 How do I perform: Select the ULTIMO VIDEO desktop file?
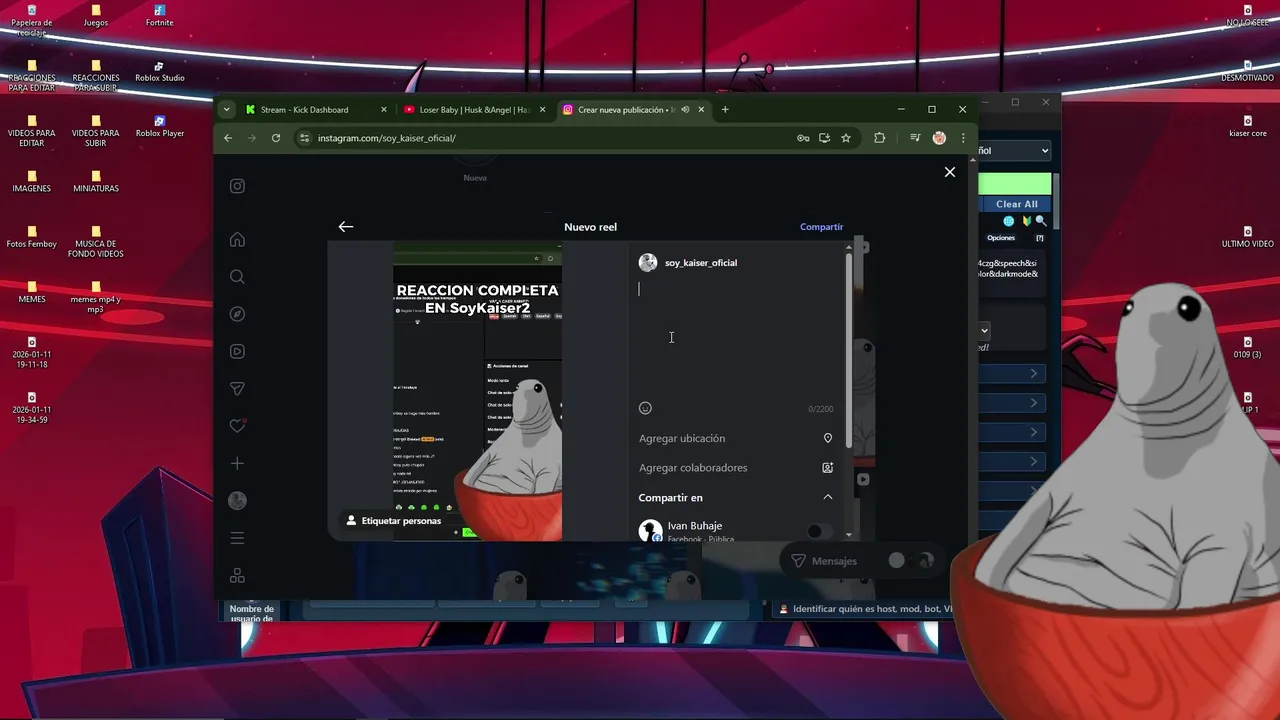click(x=1247, y=237)
